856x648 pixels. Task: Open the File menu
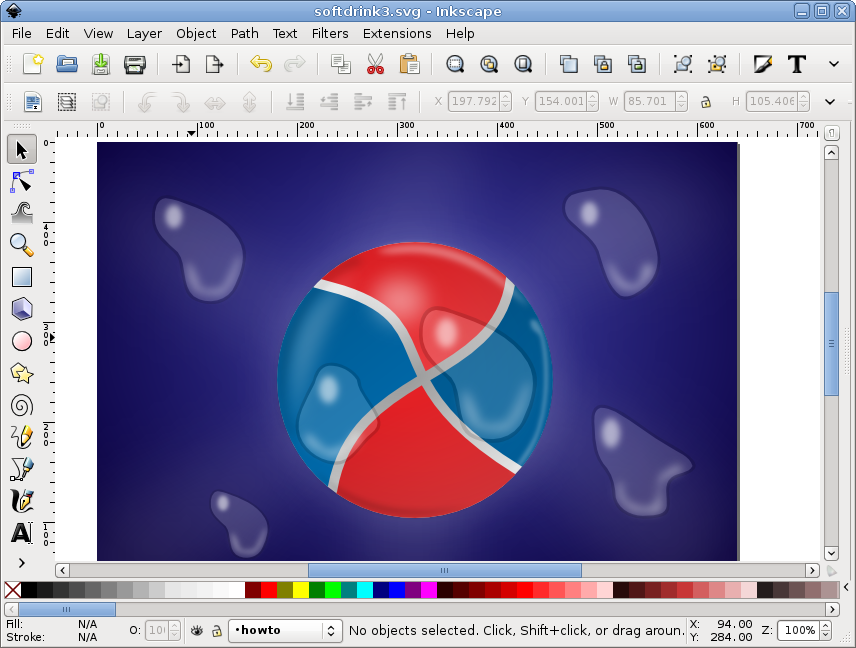click(21, 33)
